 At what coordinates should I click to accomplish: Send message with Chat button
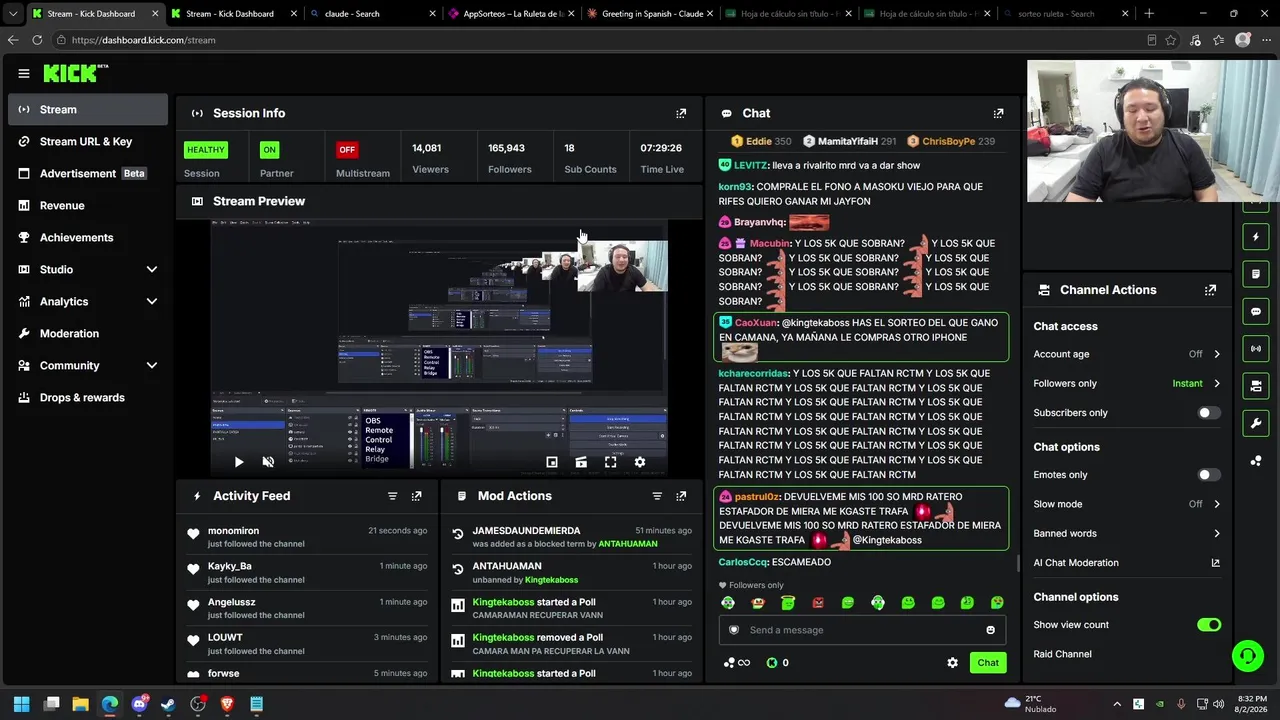pos(988,663)
